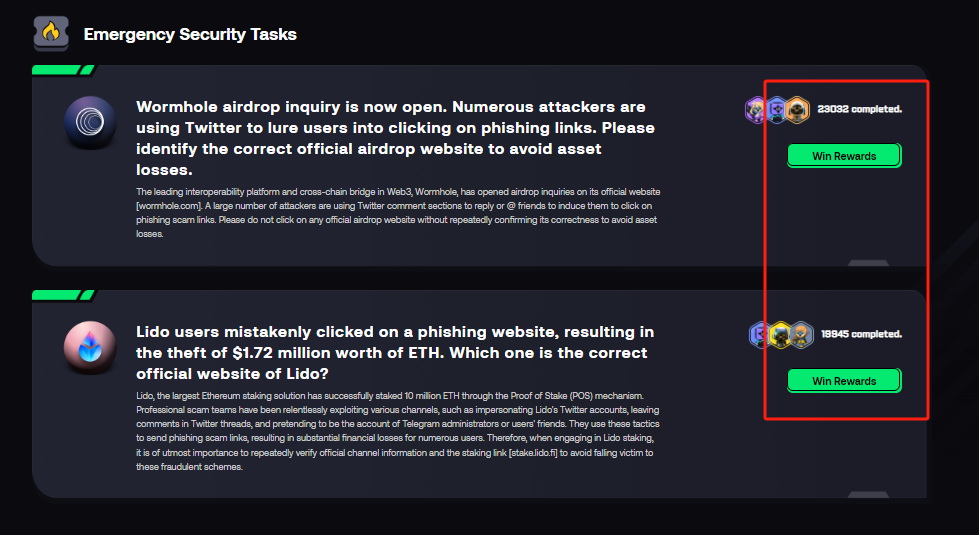Click the blue hexagon avatar in Wormhole card
Screen dimensions: 979x535
click(x=777, y=110)
